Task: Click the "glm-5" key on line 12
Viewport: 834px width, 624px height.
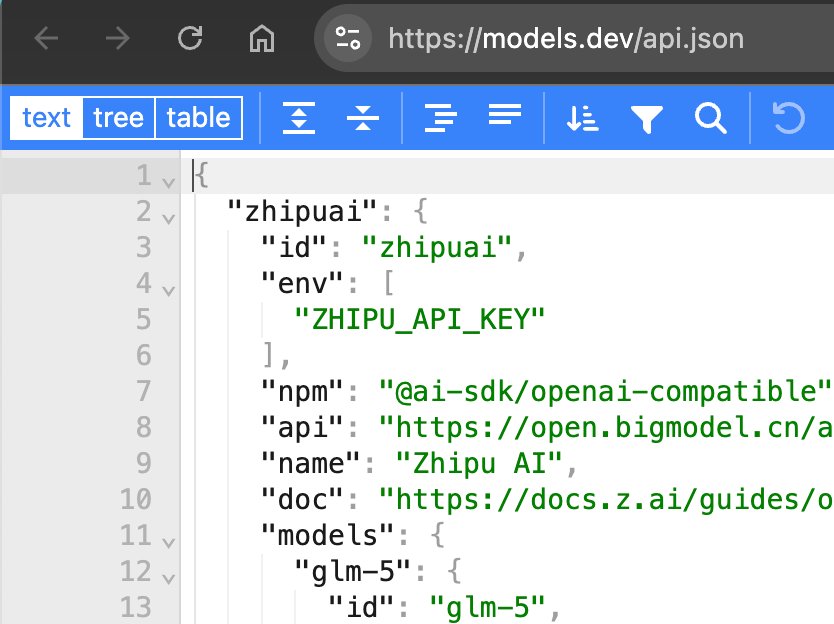Action: coord(353,571)
